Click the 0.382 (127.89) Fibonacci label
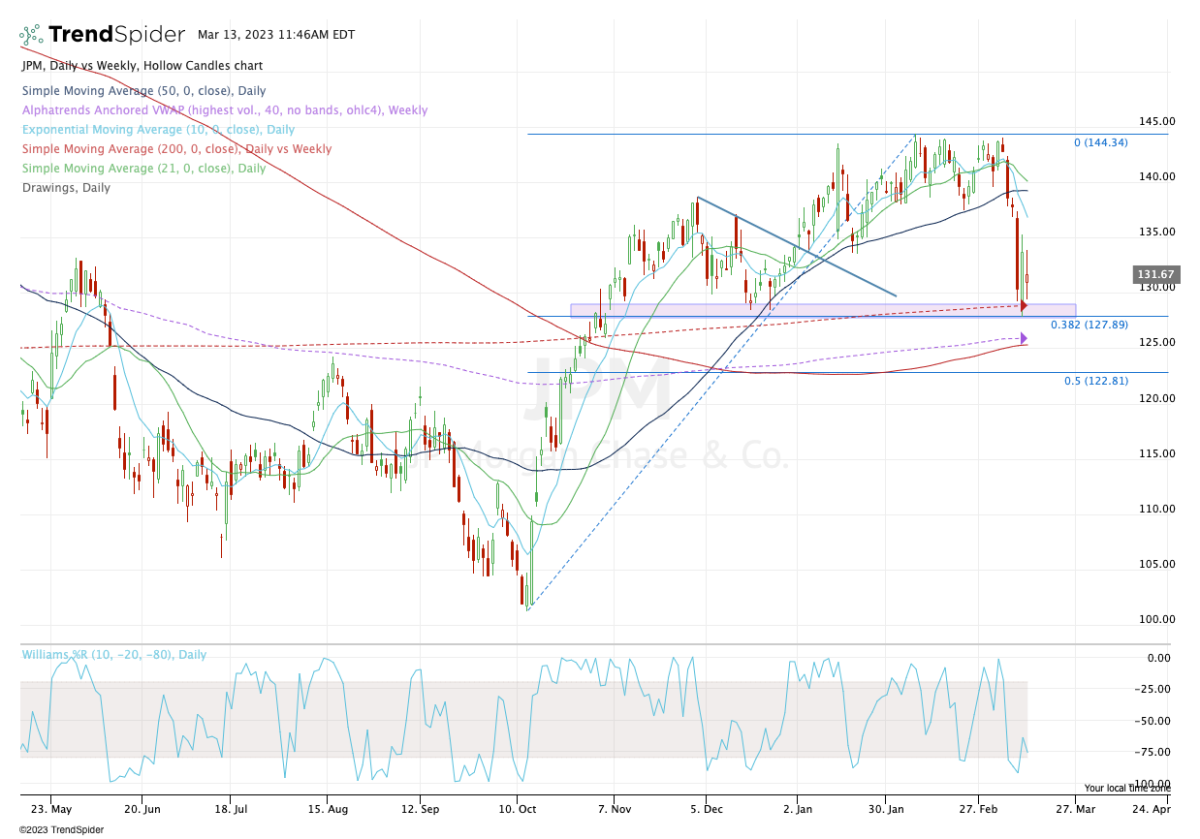The width and height of the screenshot is (1200, 839). (x=1089, y=324)
